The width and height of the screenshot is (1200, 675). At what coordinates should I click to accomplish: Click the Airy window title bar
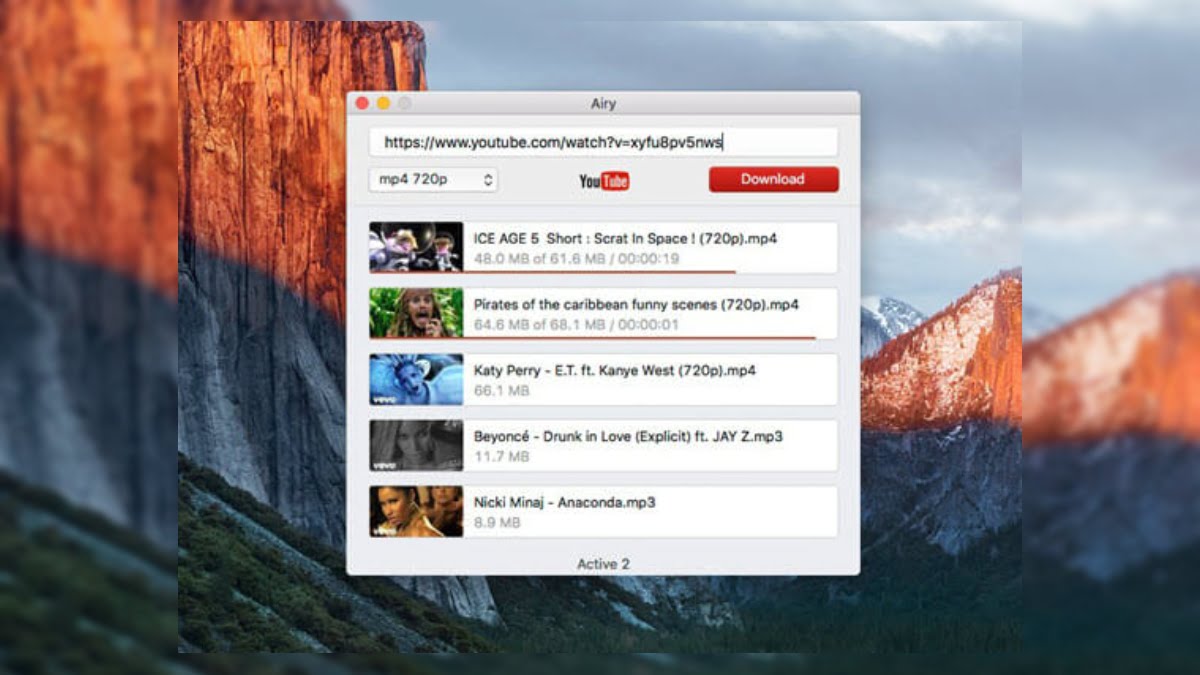click(602, 103)
